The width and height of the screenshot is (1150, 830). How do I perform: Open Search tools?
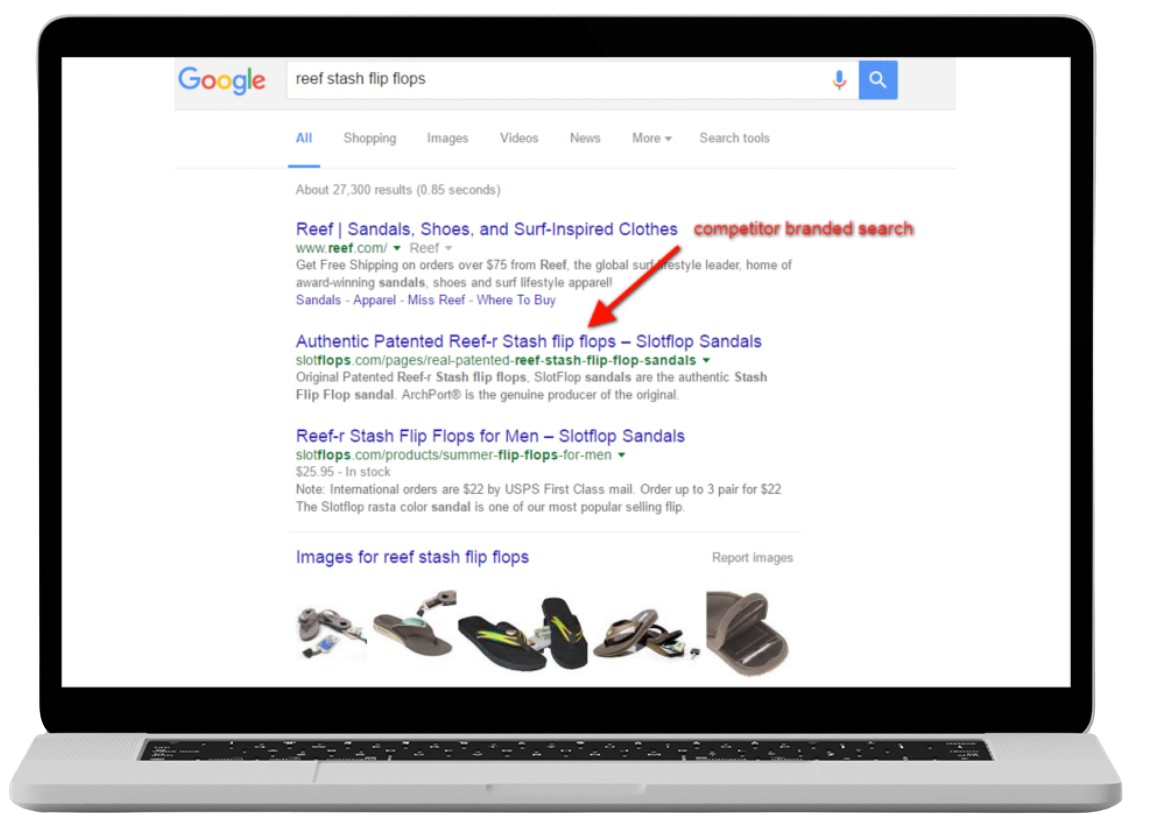[x=734, y=138]
